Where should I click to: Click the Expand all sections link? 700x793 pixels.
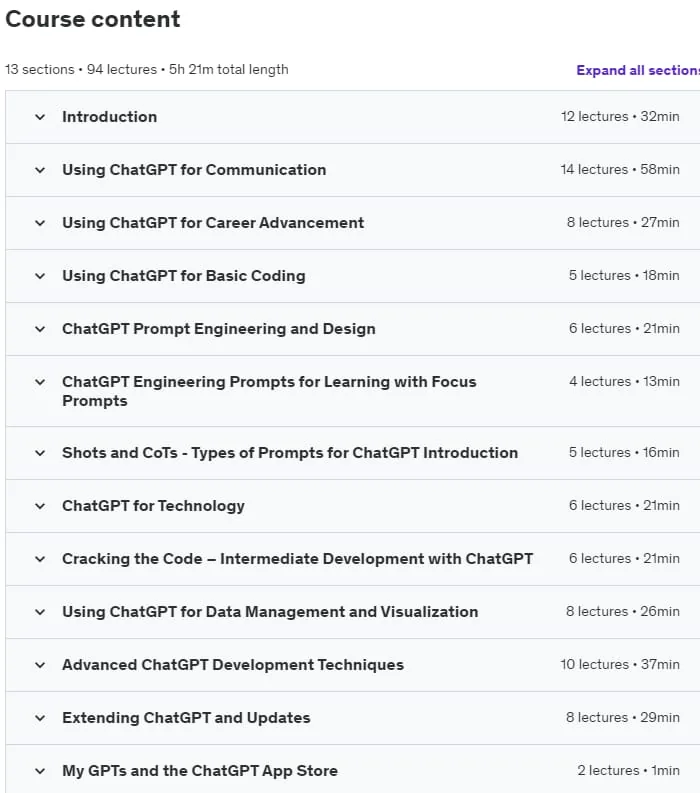click(x=638, y=70)
